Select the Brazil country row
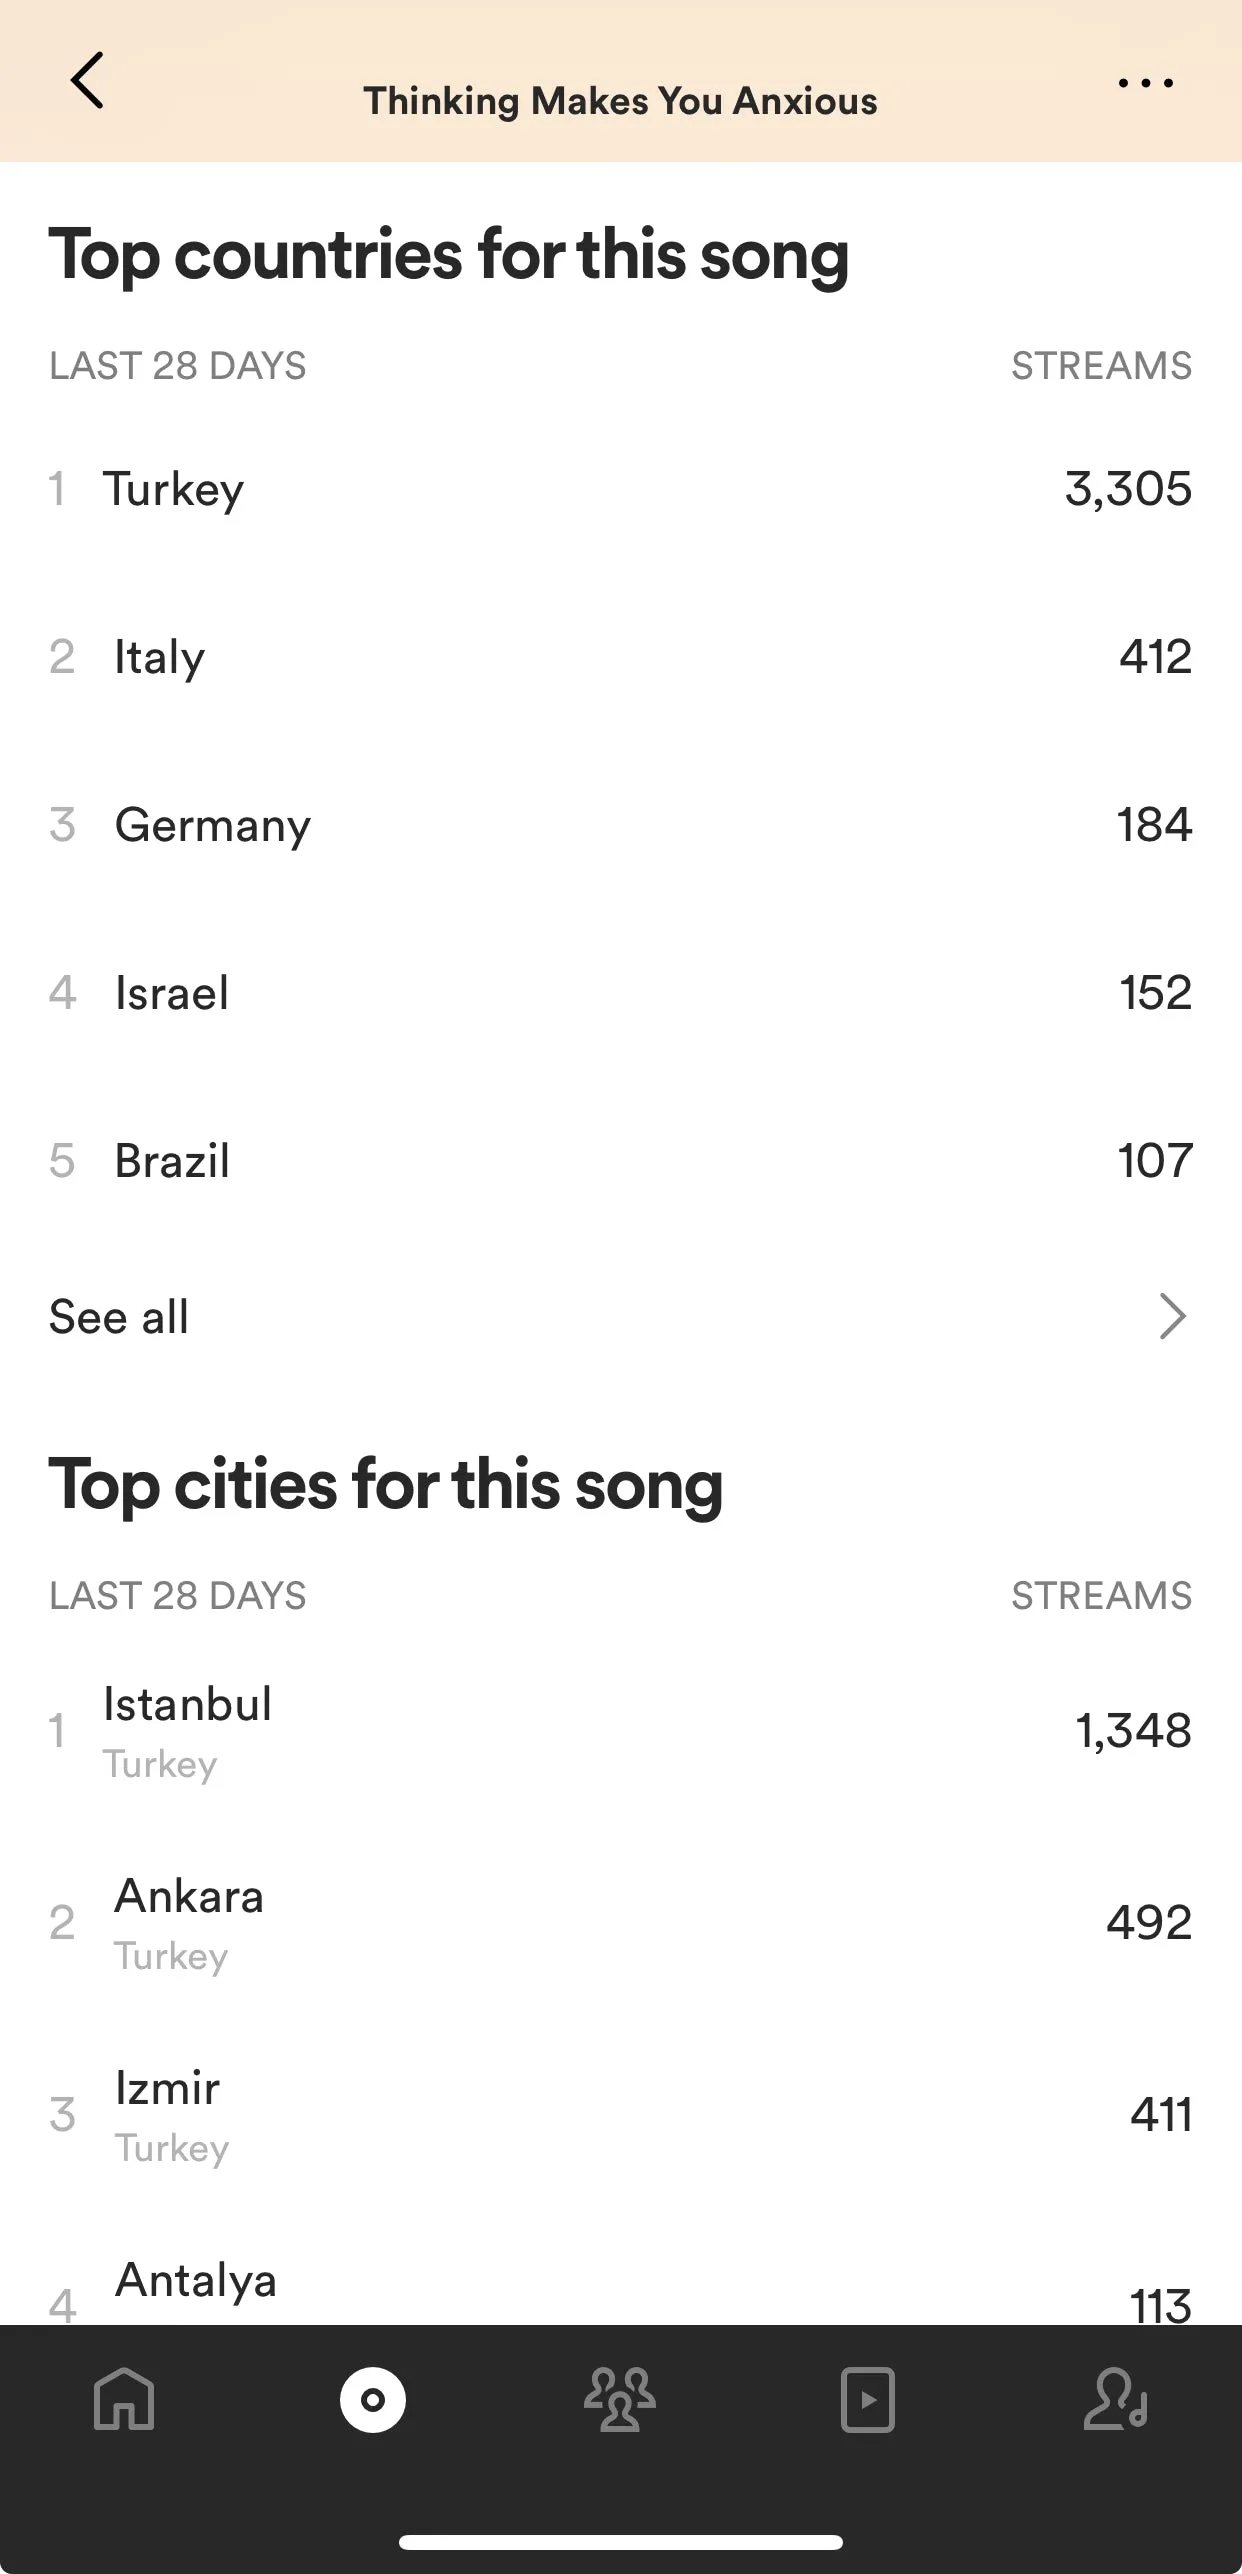This screenshot has width=1242, height=2574. (621, 1161)
